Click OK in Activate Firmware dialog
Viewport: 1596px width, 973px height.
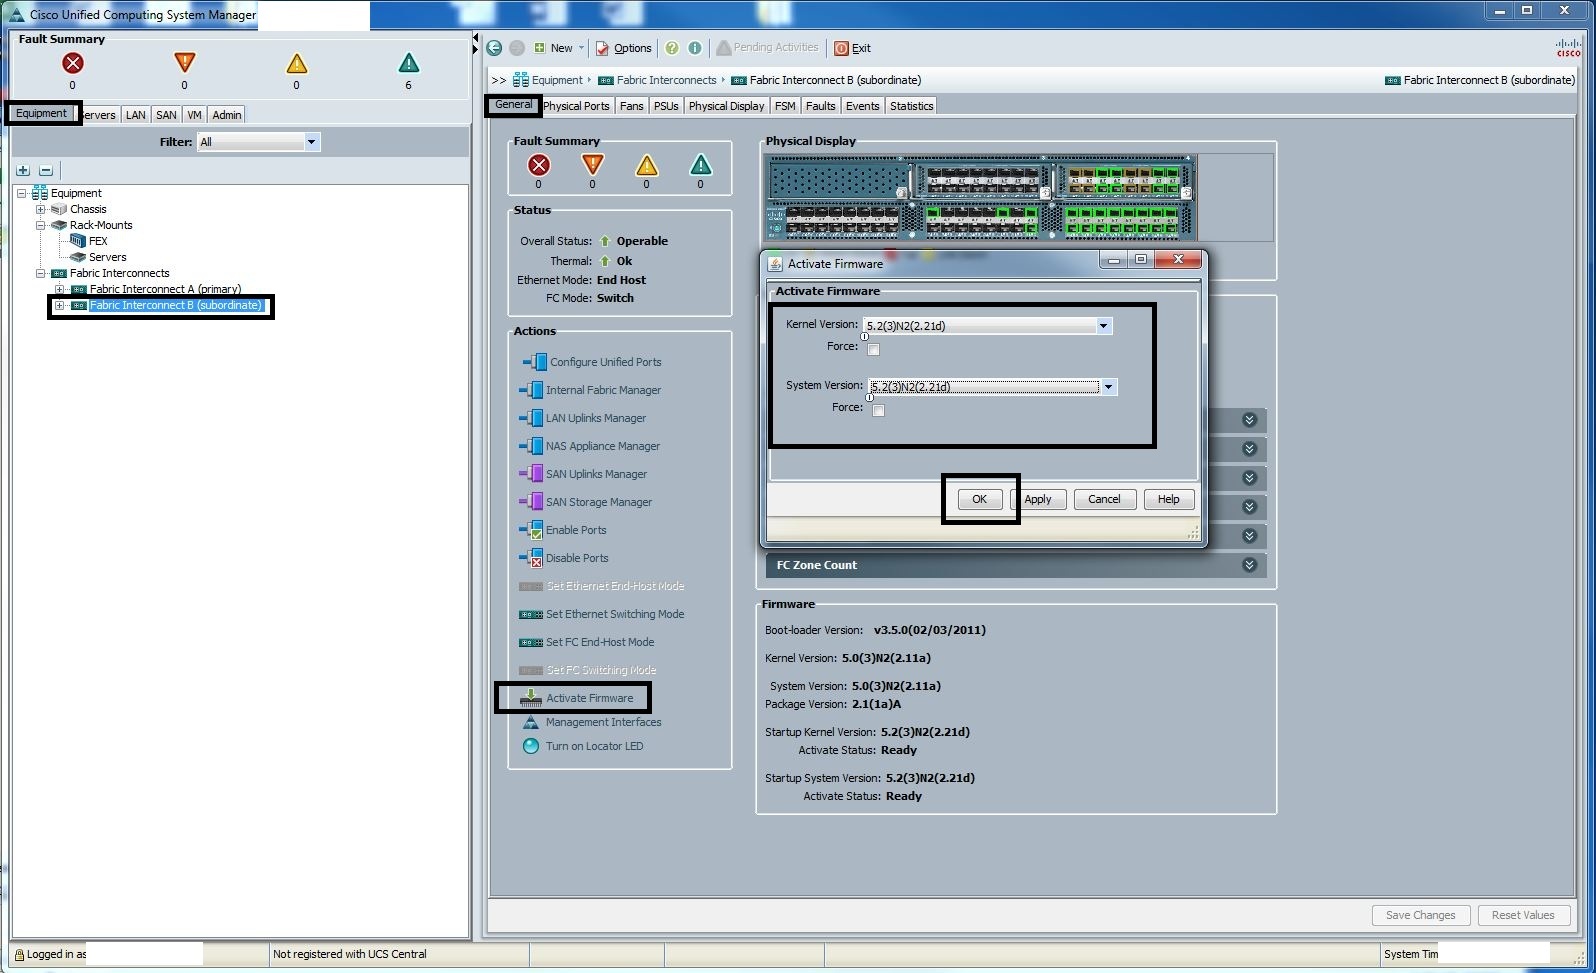(x=979, y=499)
